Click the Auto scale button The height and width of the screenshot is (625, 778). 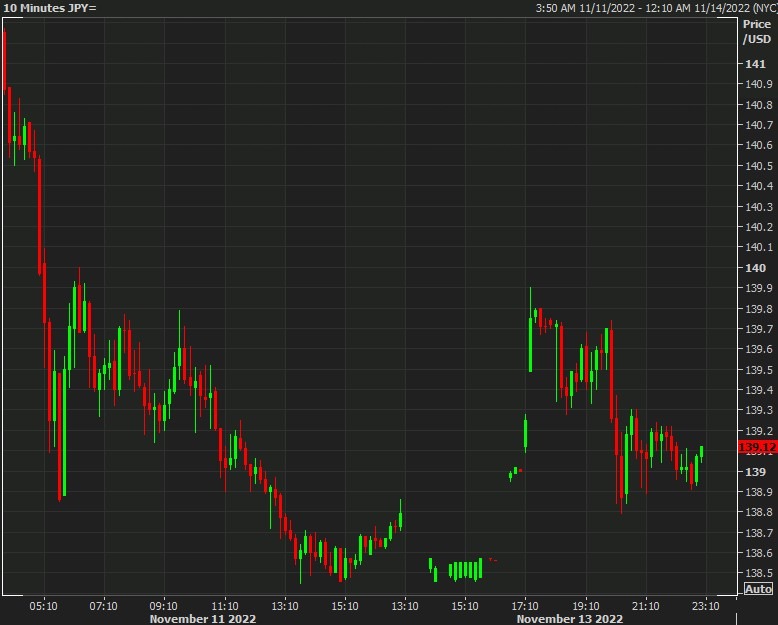tap(758, 589)
